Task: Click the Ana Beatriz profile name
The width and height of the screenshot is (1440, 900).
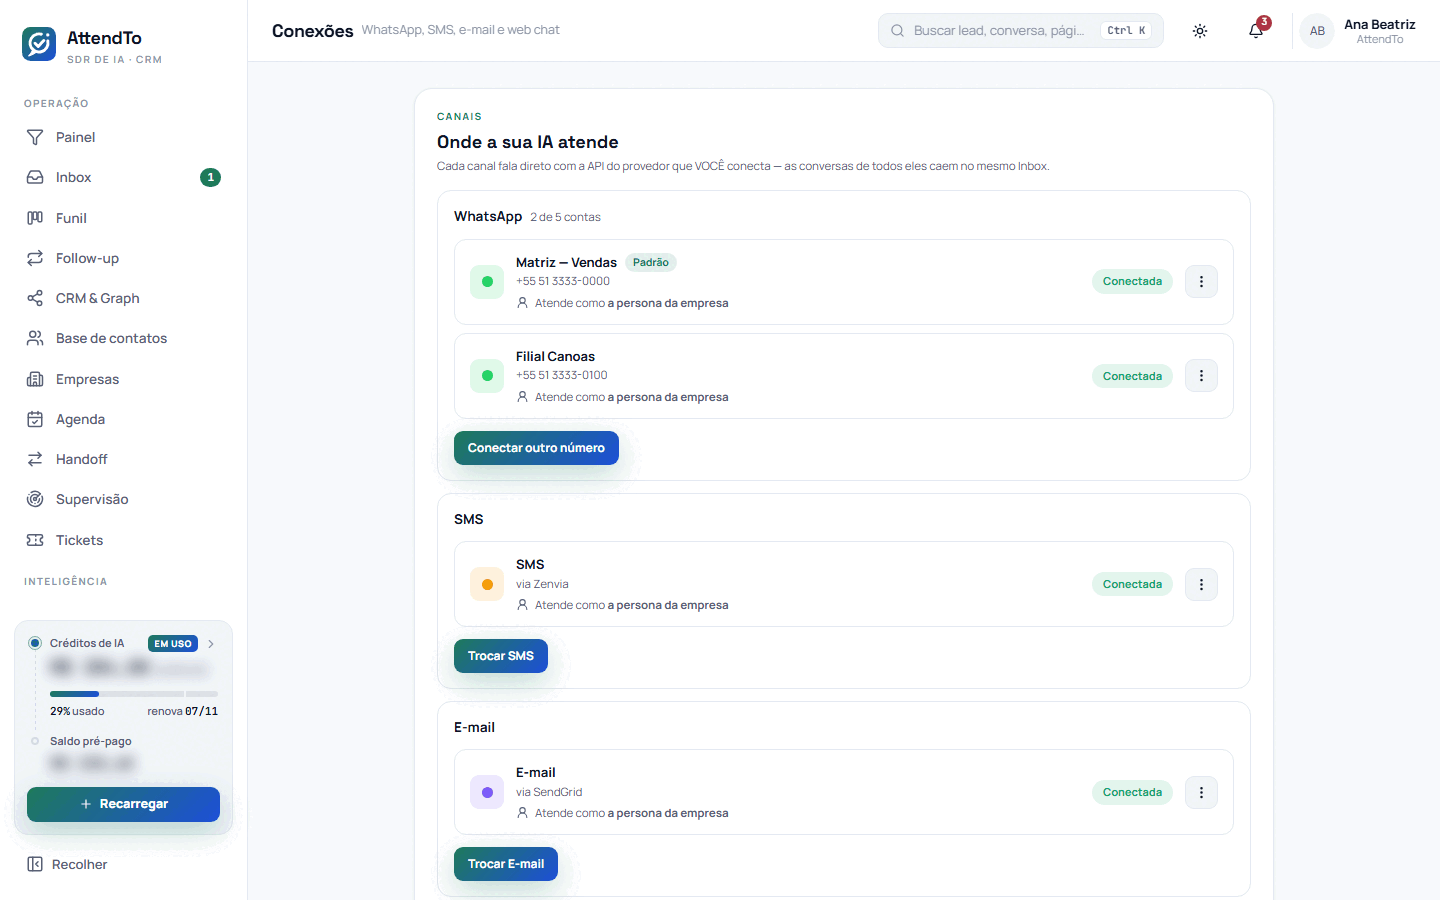Action: click(x=1380, y=24)
